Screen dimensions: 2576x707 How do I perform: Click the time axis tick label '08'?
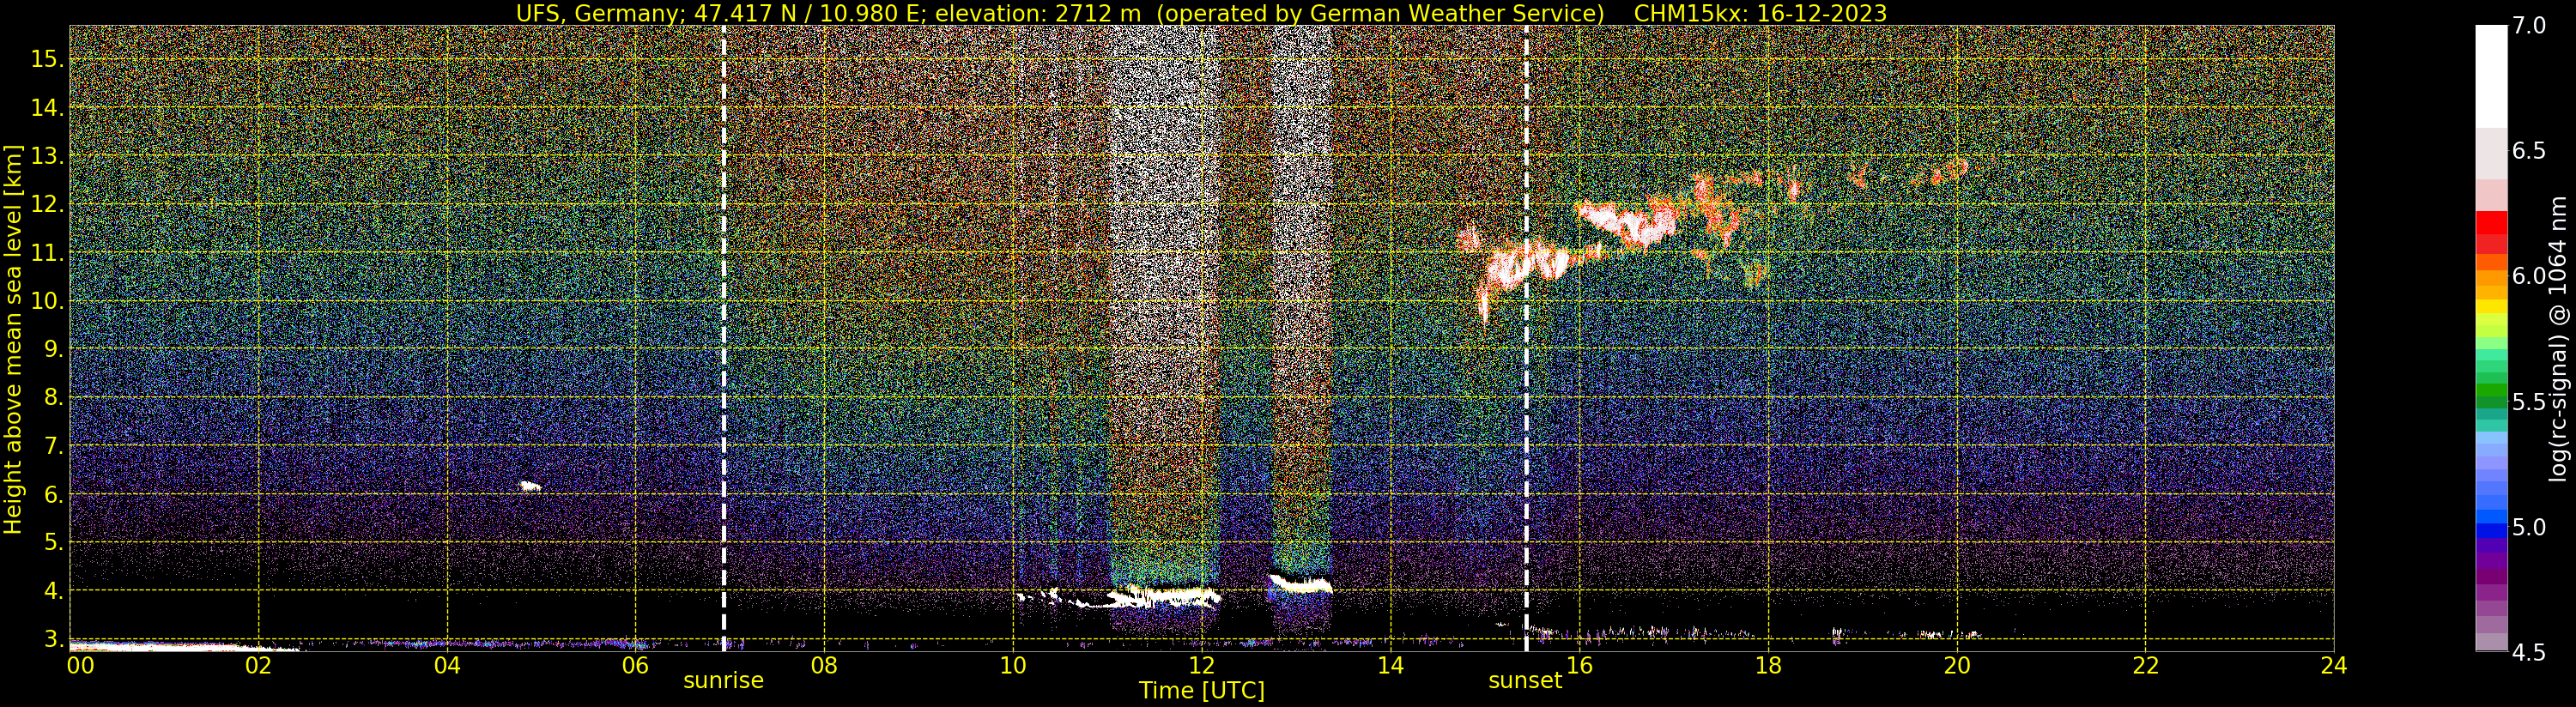[824, 665]
